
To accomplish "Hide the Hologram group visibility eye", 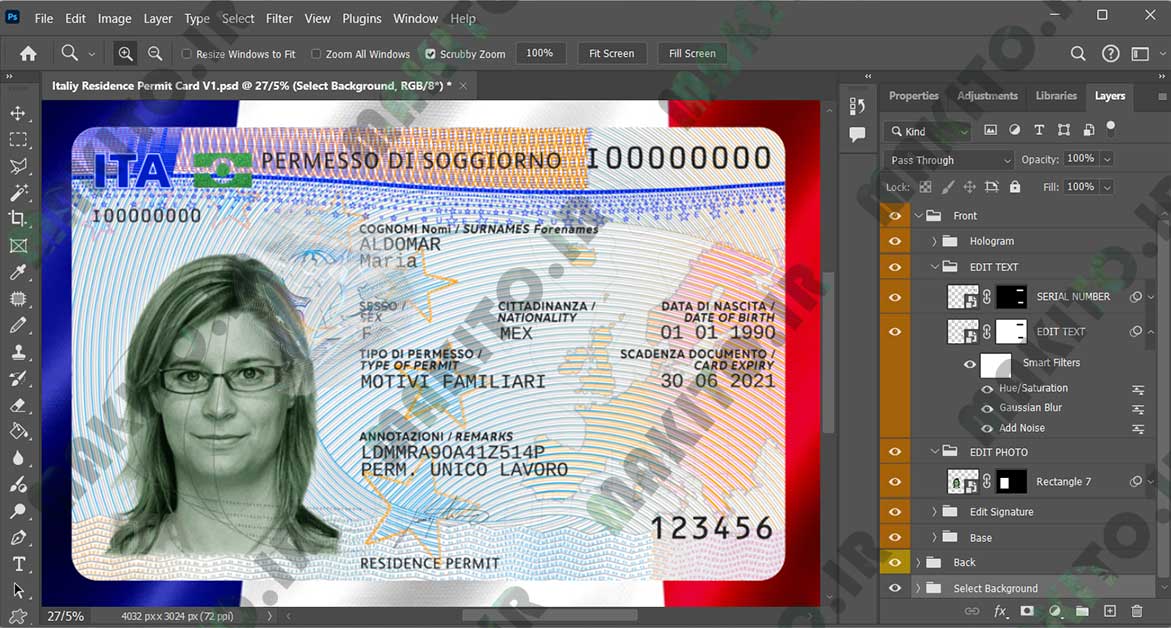I will (895, 241).
